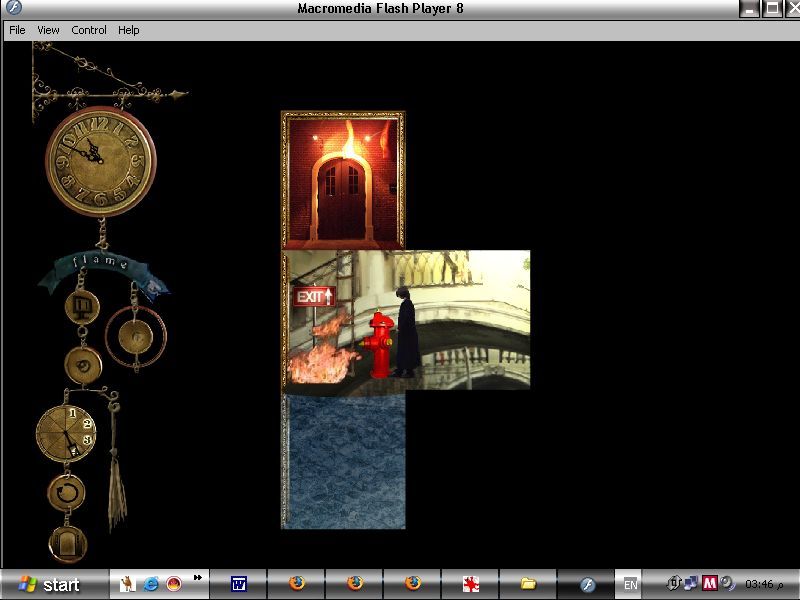
Task: Click the network computers tray icon
Action: click(x=691, y=583)
